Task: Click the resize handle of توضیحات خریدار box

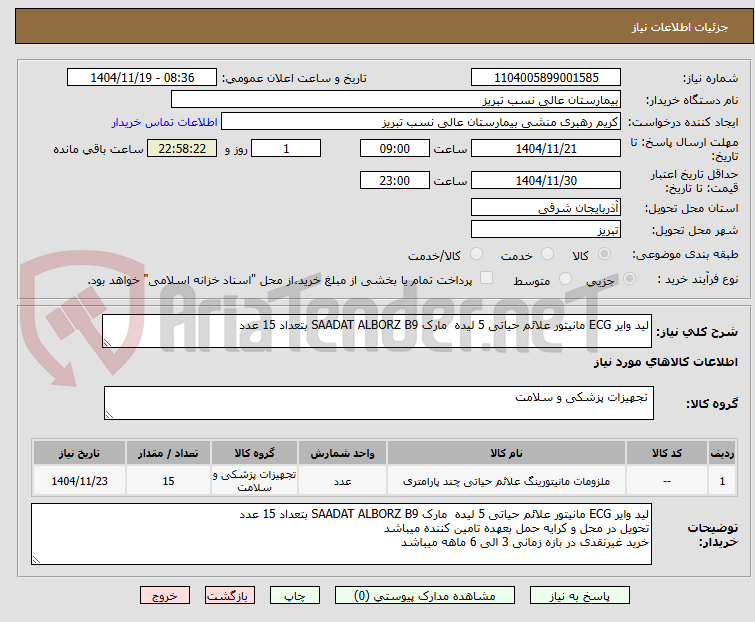Action: 36,559
